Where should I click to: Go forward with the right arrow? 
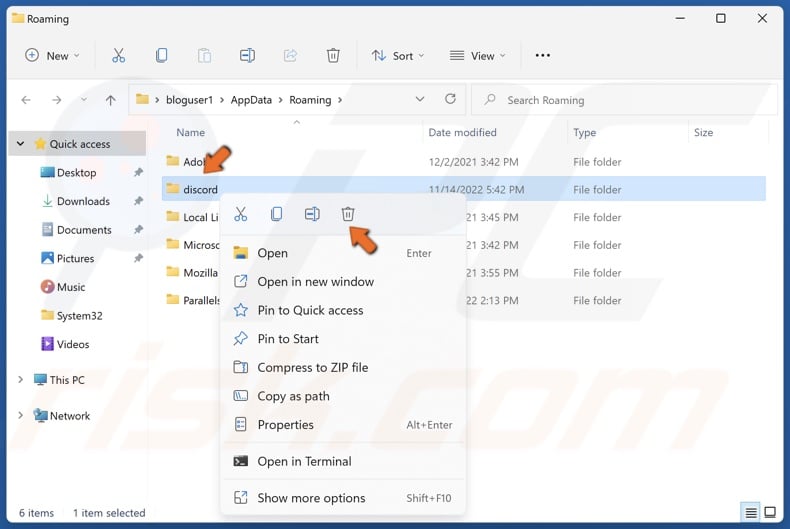56,100
